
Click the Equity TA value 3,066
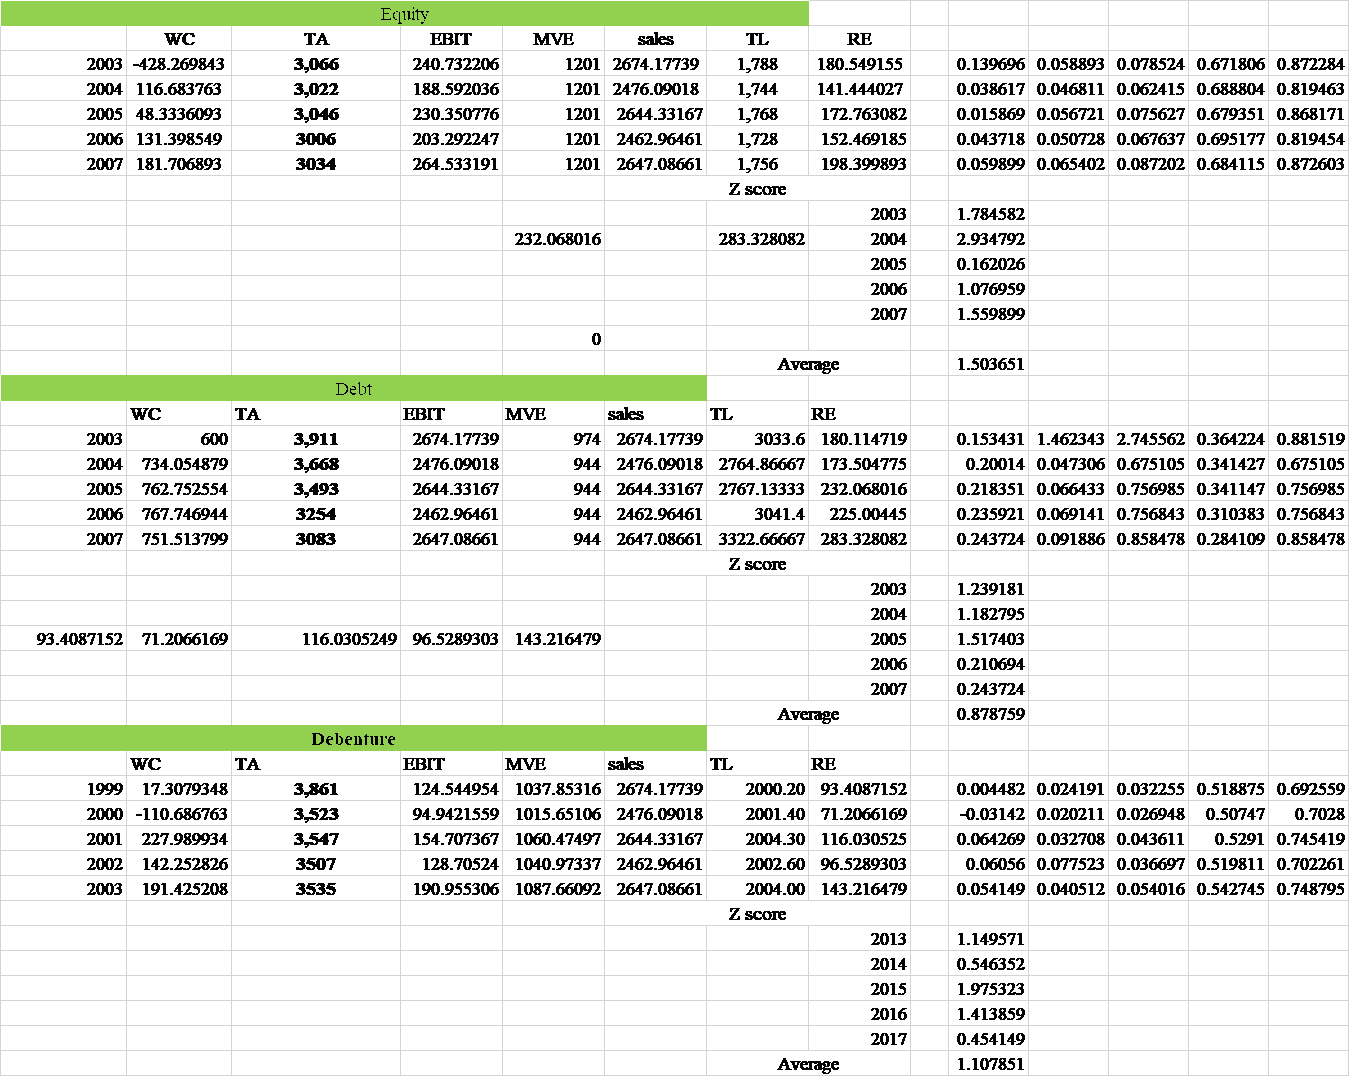coord(316,64)
